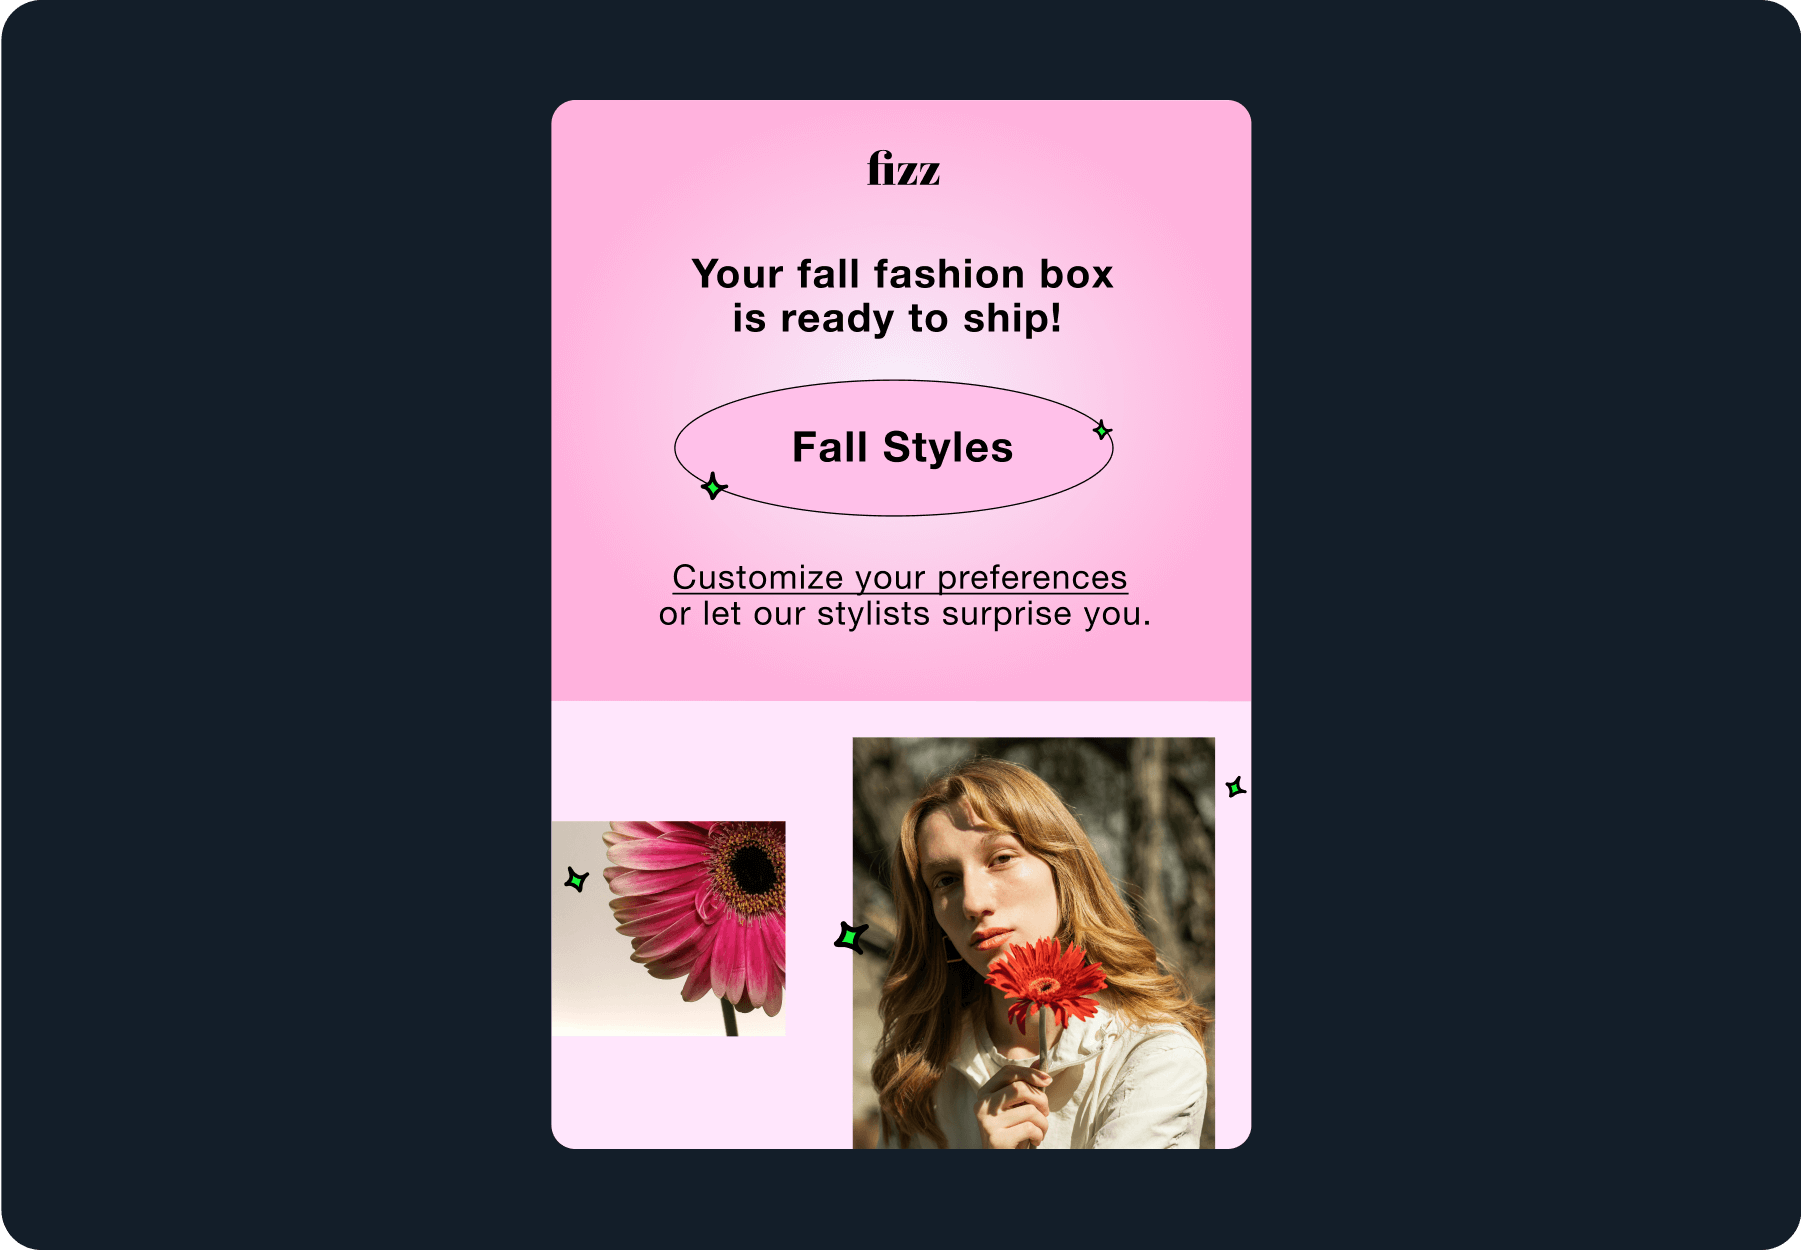Select the "Your fall fashion box" headline
The width and height of the screenshot is (1801, 1250).
point(903,274)
